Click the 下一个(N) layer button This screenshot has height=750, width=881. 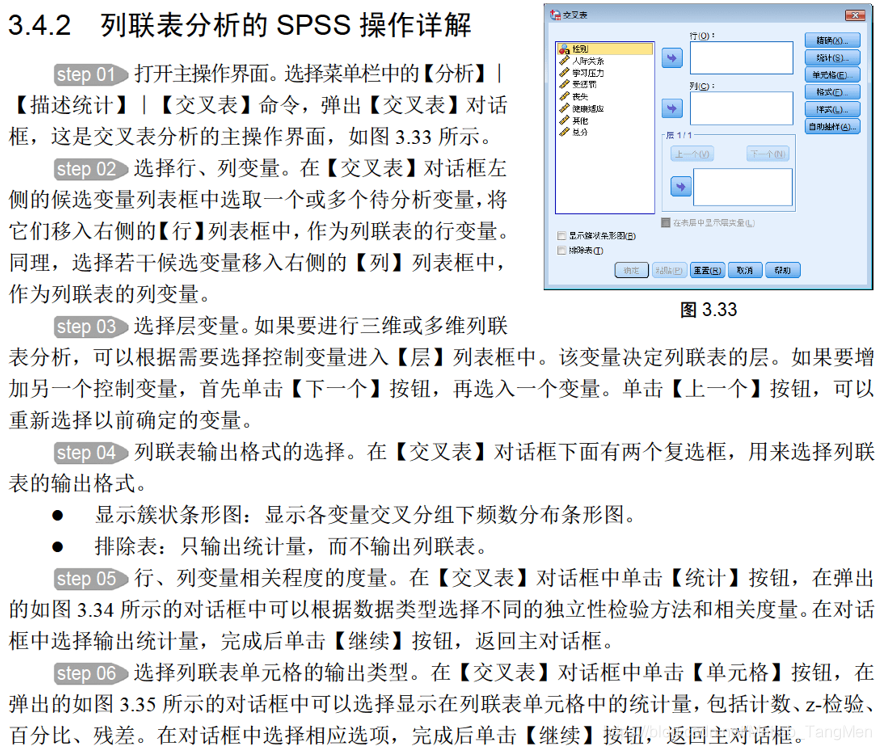pos(768,154)
